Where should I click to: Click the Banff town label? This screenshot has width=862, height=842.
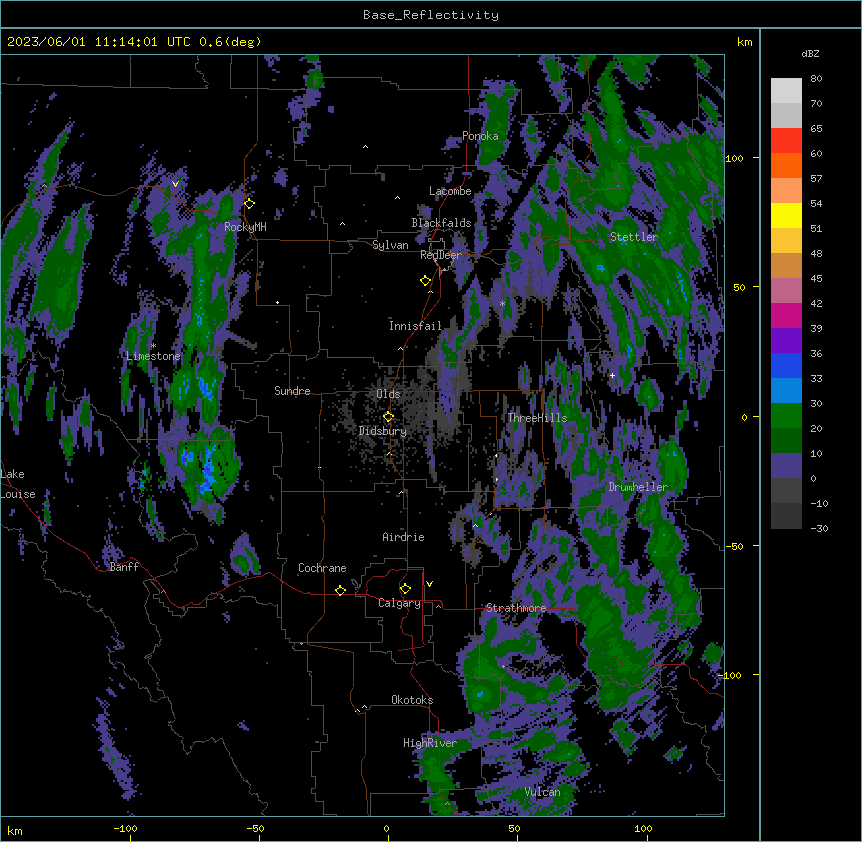click(x=124, y=567)
